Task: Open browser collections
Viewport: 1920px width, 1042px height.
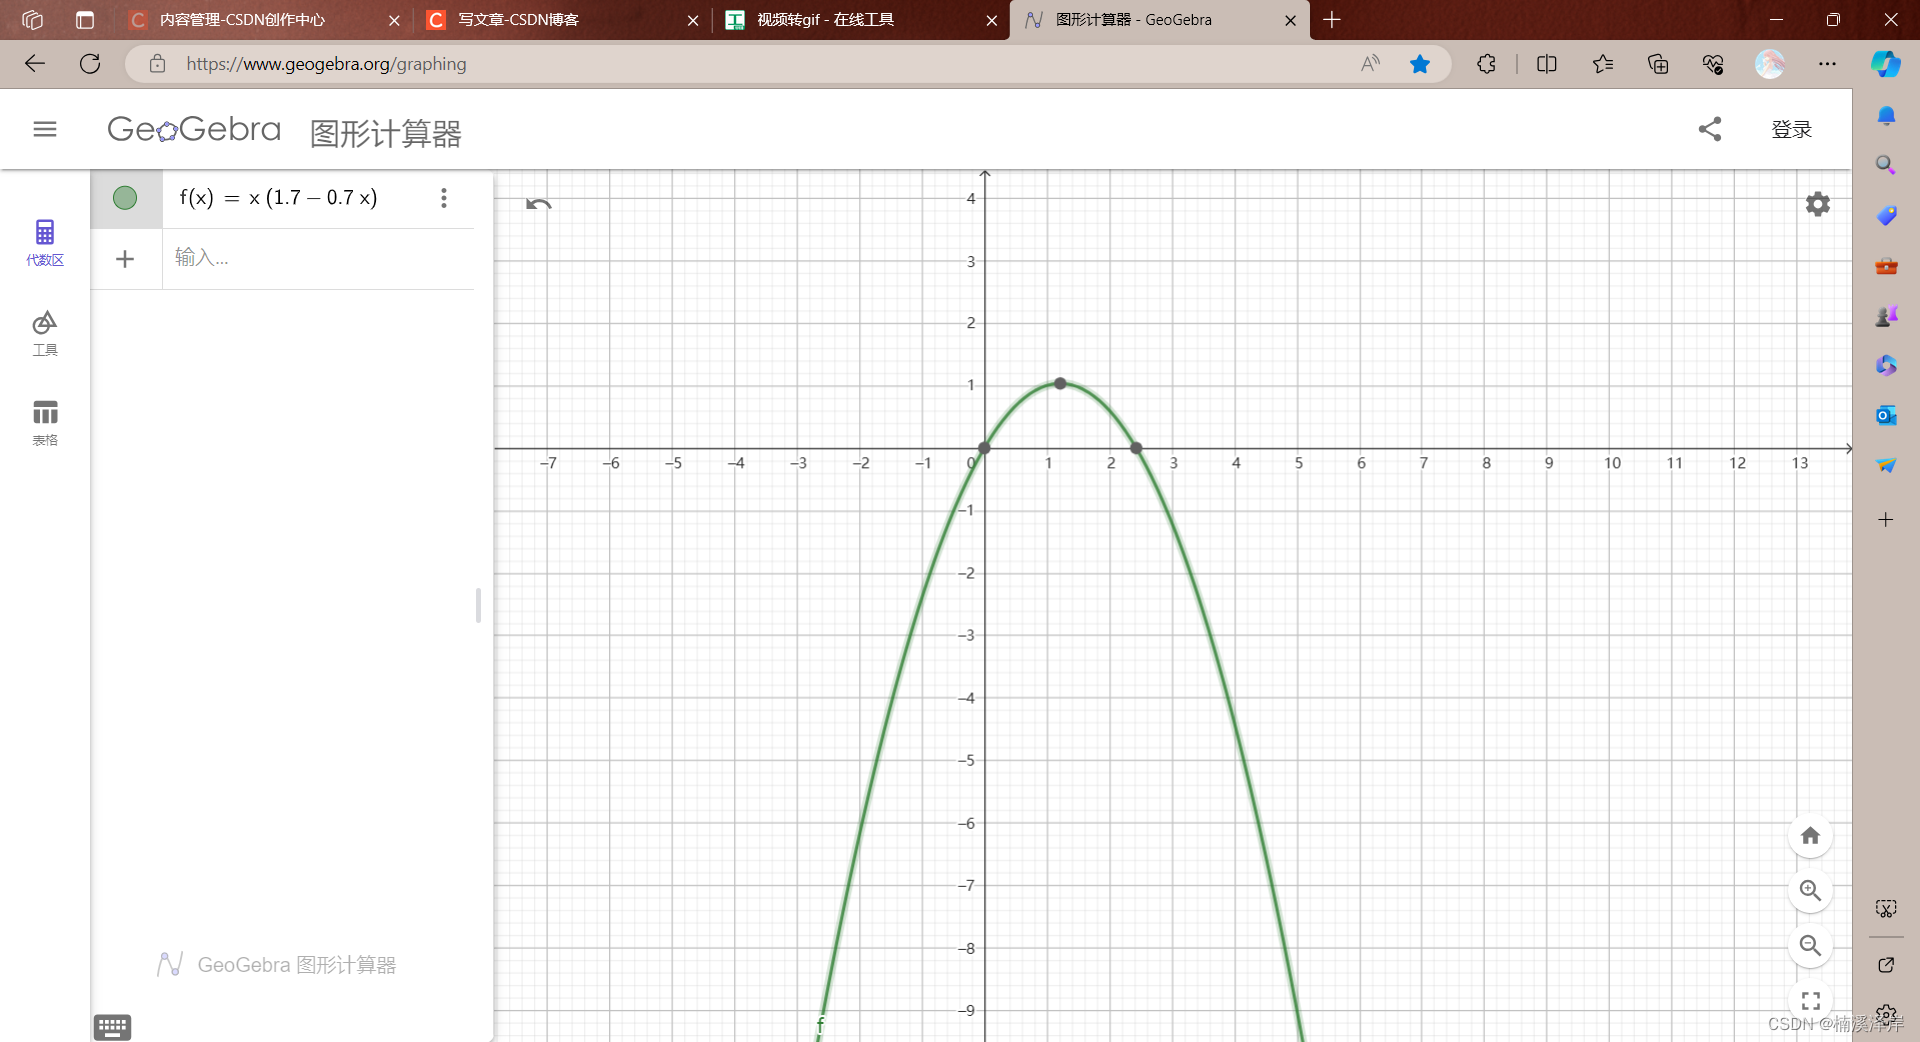Action: pos(1658,64)
